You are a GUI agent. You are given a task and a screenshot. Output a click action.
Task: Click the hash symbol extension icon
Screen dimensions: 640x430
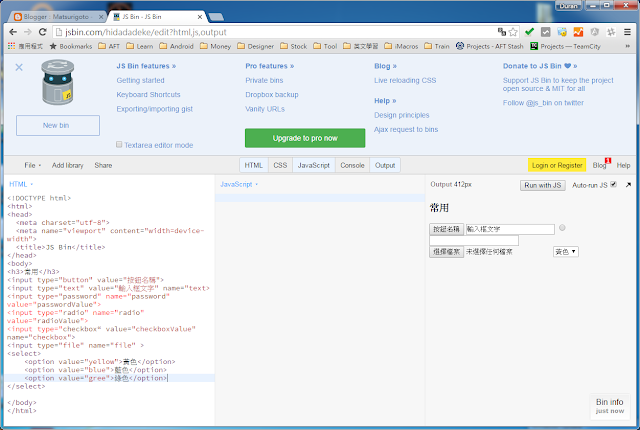pyautogui.click(x=611, y=32)
